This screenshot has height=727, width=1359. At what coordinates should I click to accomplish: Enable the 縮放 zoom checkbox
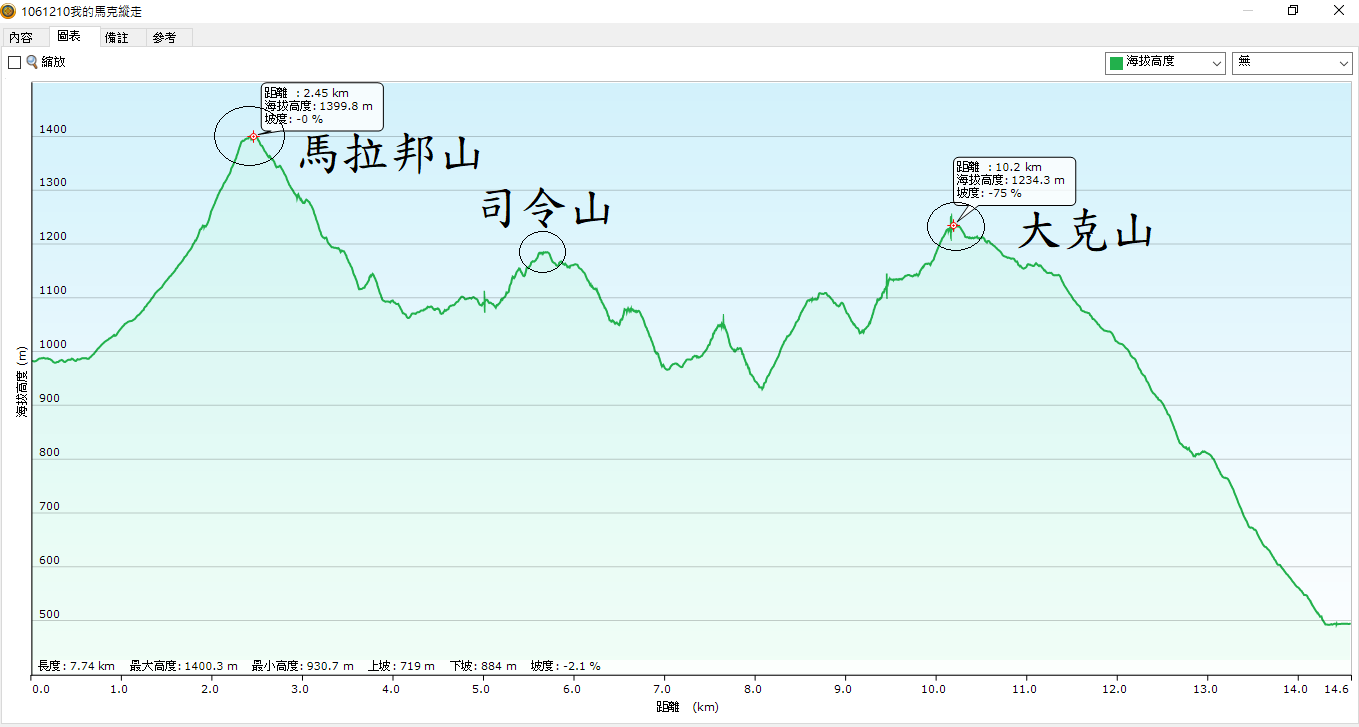click(14, 62)
